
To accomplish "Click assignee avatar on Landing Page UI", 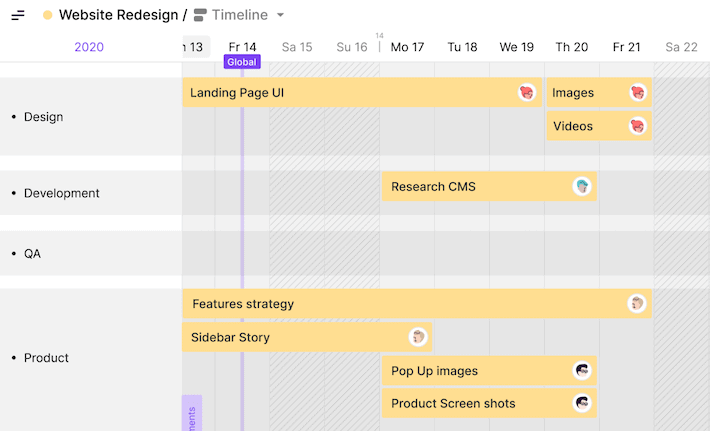I will click(x=527, y=92).
